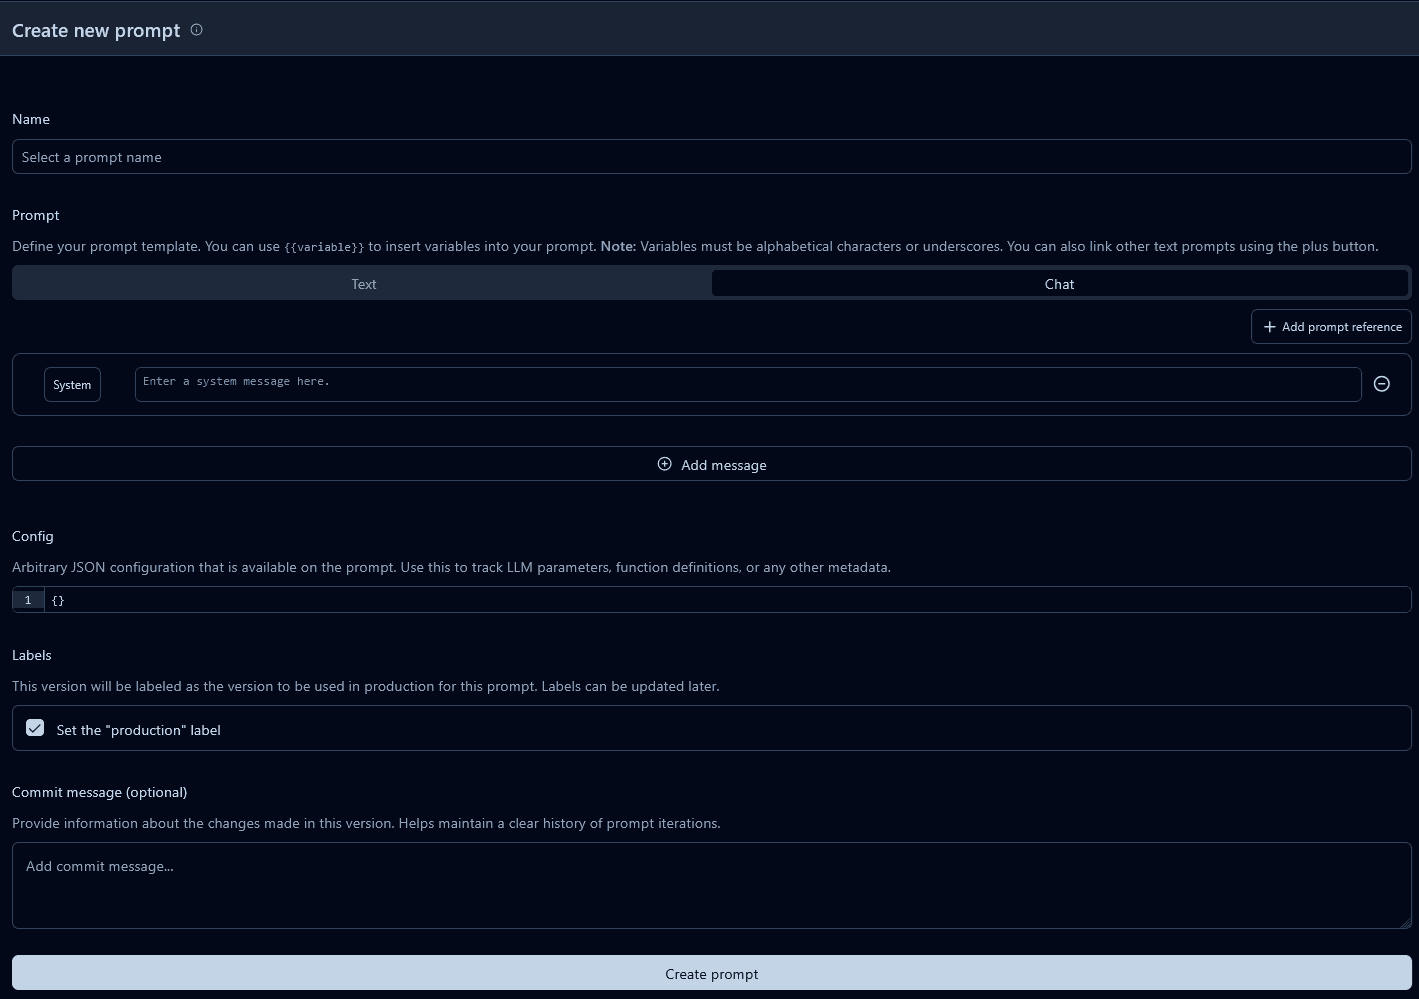Viewport: 1419px width, 999px height.
Task: Click the Add message button
Action: tap(711, 464)
